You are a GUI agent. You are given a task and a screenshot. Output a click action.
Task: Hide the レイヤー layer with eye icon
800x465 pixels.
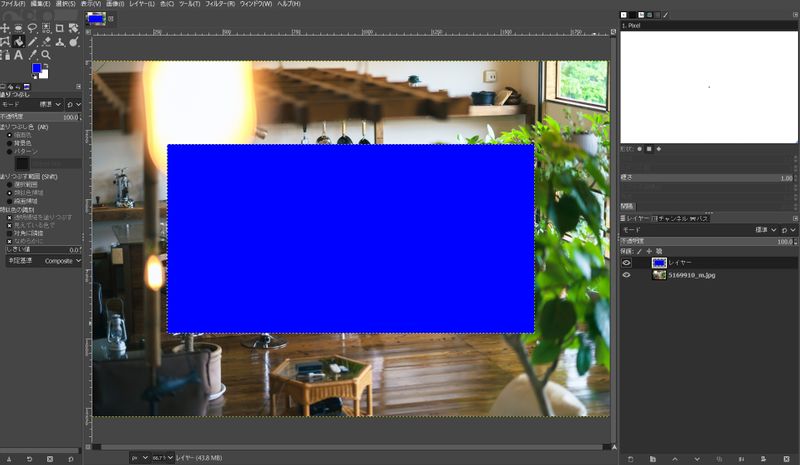coord(626,262)
